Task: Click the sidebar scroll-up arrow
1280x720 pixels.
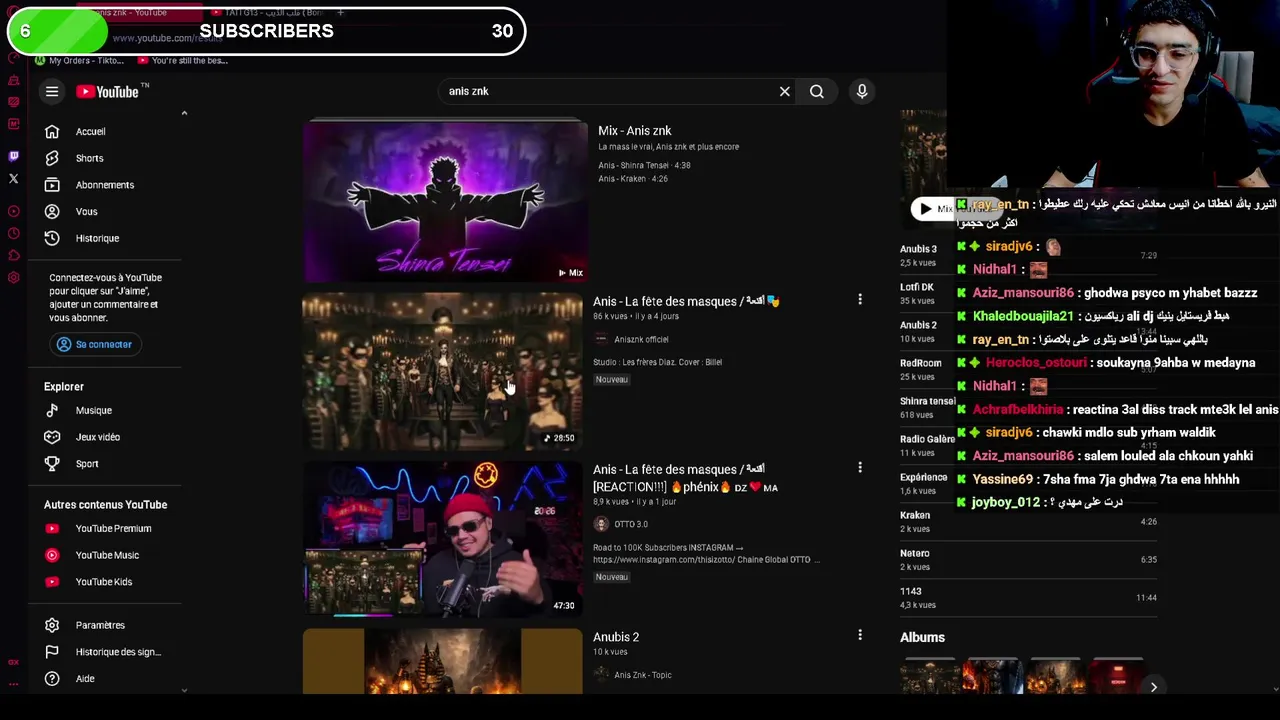Action: coord(184,114)
